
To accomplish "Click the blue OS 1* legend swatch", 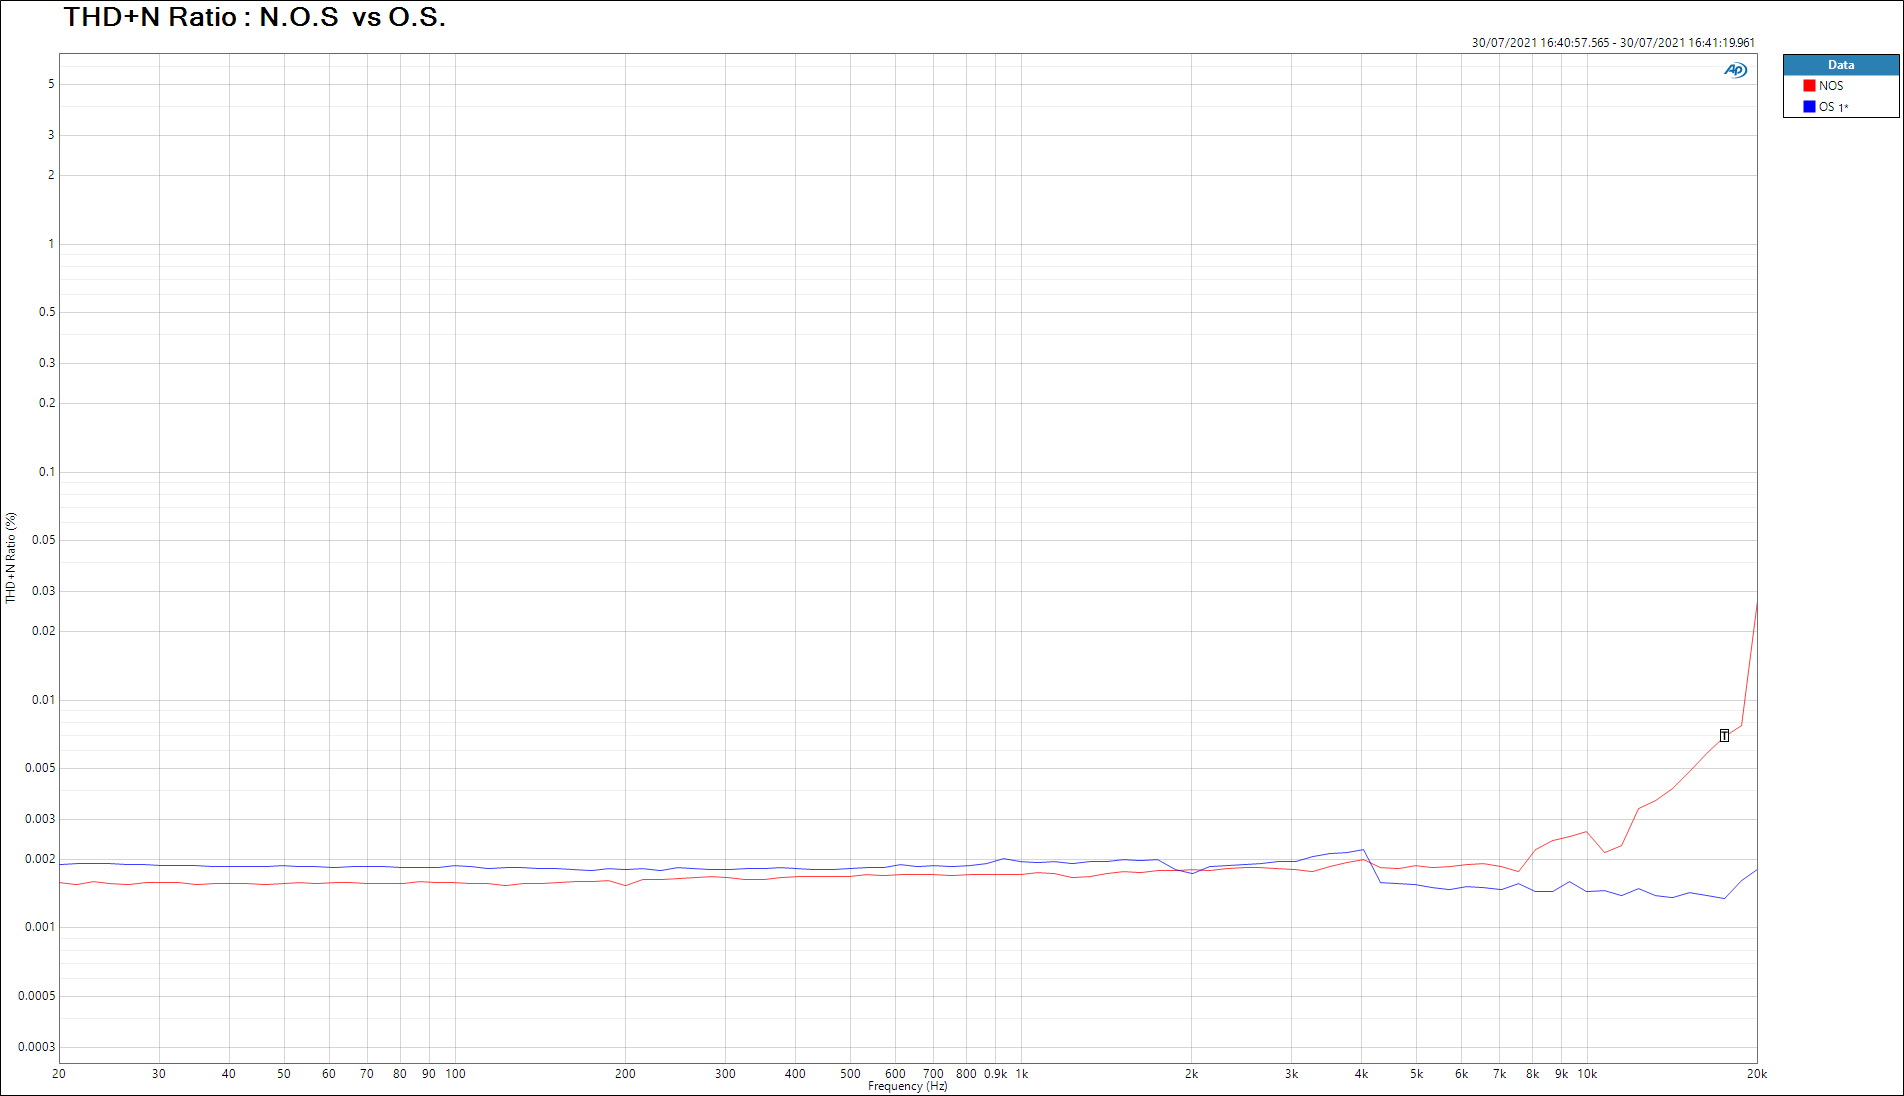I will (1809, 107).
